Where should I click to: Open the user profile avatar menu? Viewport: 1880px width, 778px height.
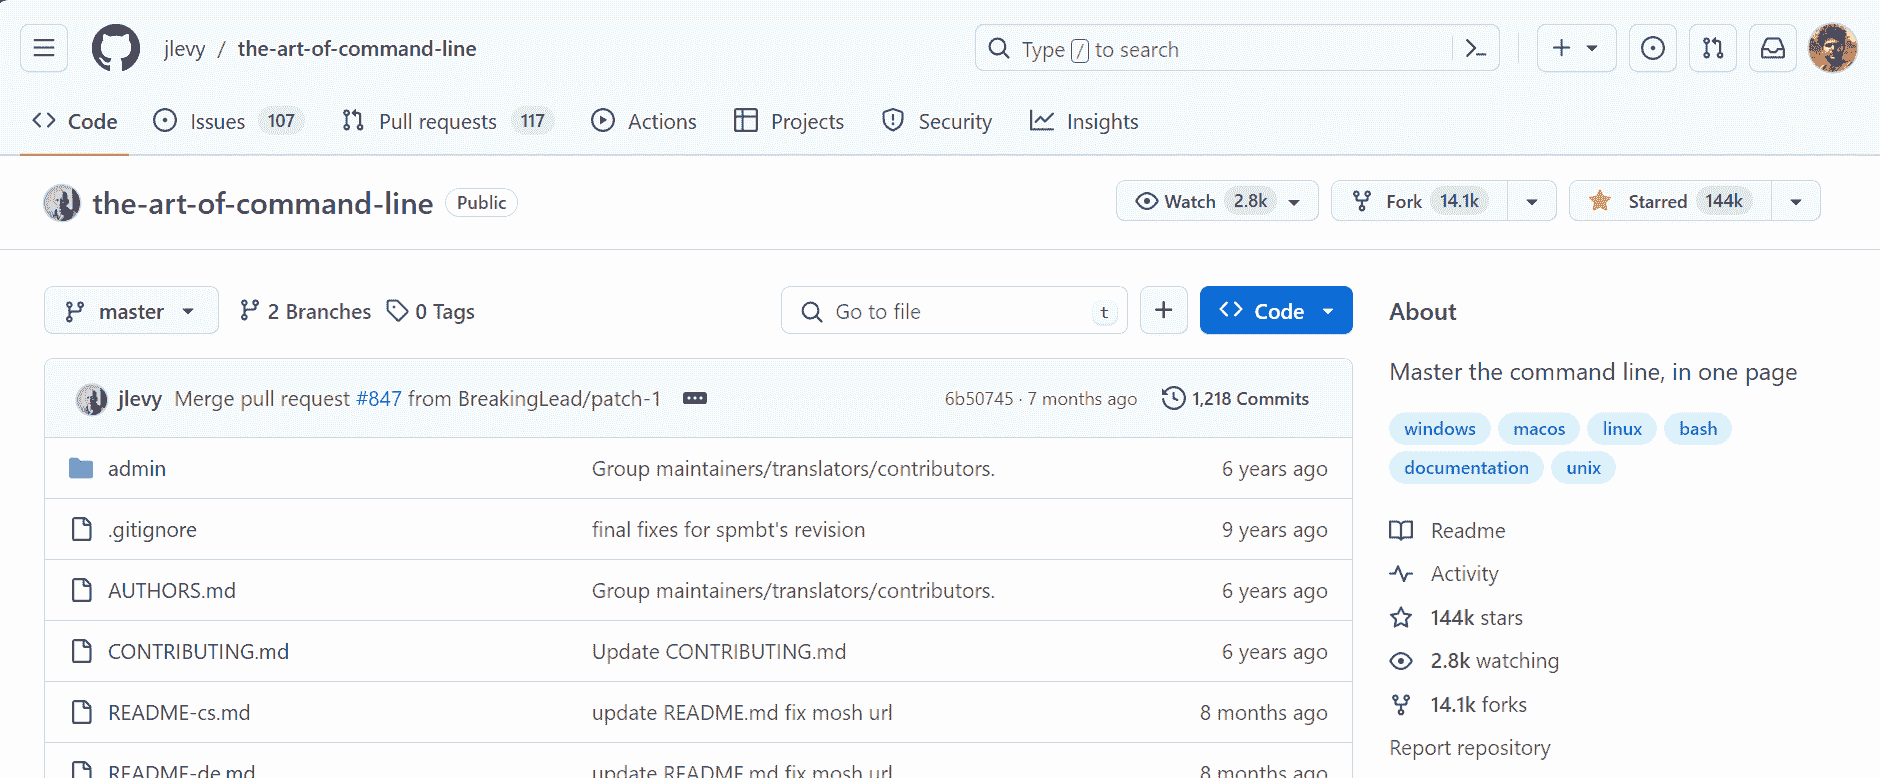tap(1833, 48)
